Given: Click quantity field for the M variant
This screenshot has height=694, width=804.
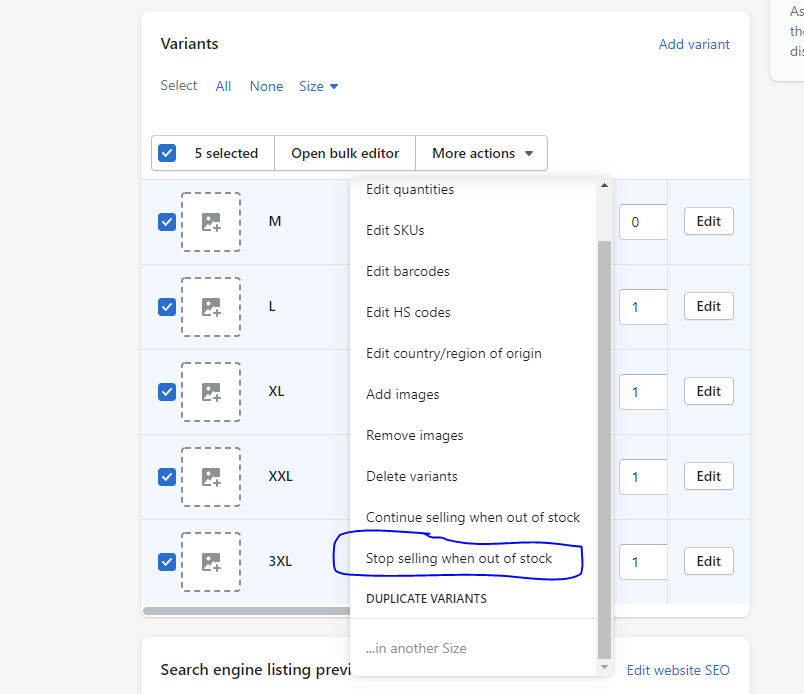Looking at the screenshot, I should coord(642,222).
